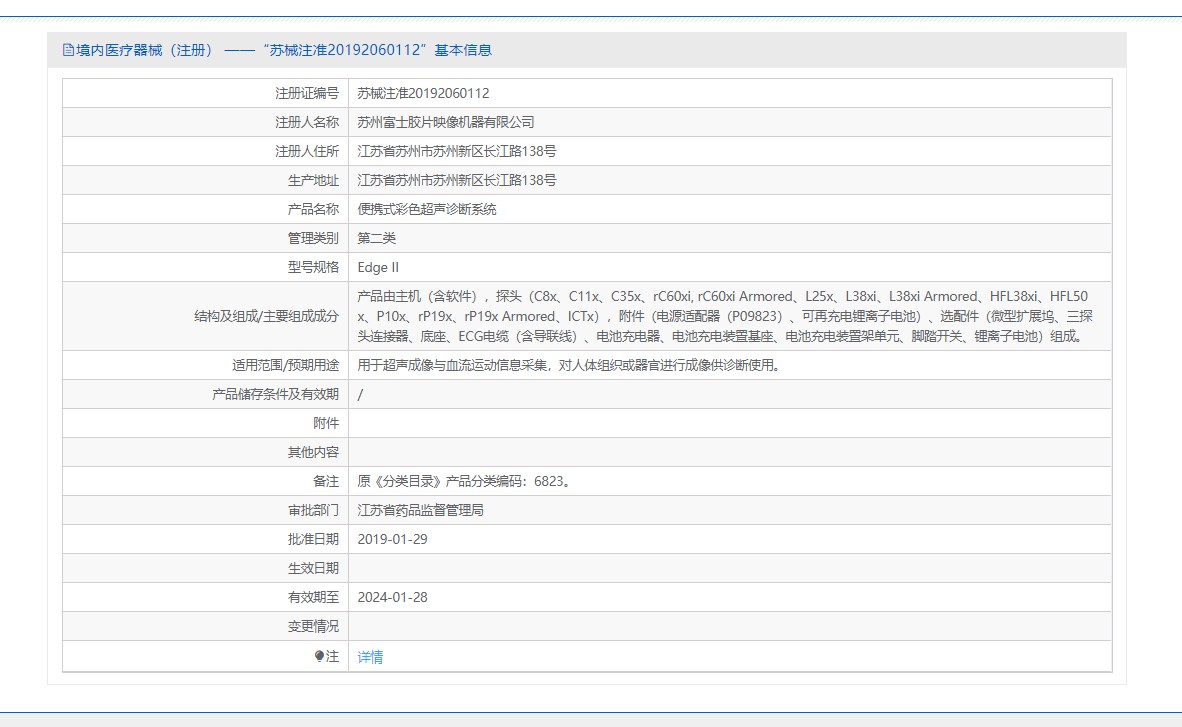Select 苏州富士胶片映像机器有限公司 cell
Viewport: 1182px width, 727px height.
pyautogui.click(x=446, y=122)
